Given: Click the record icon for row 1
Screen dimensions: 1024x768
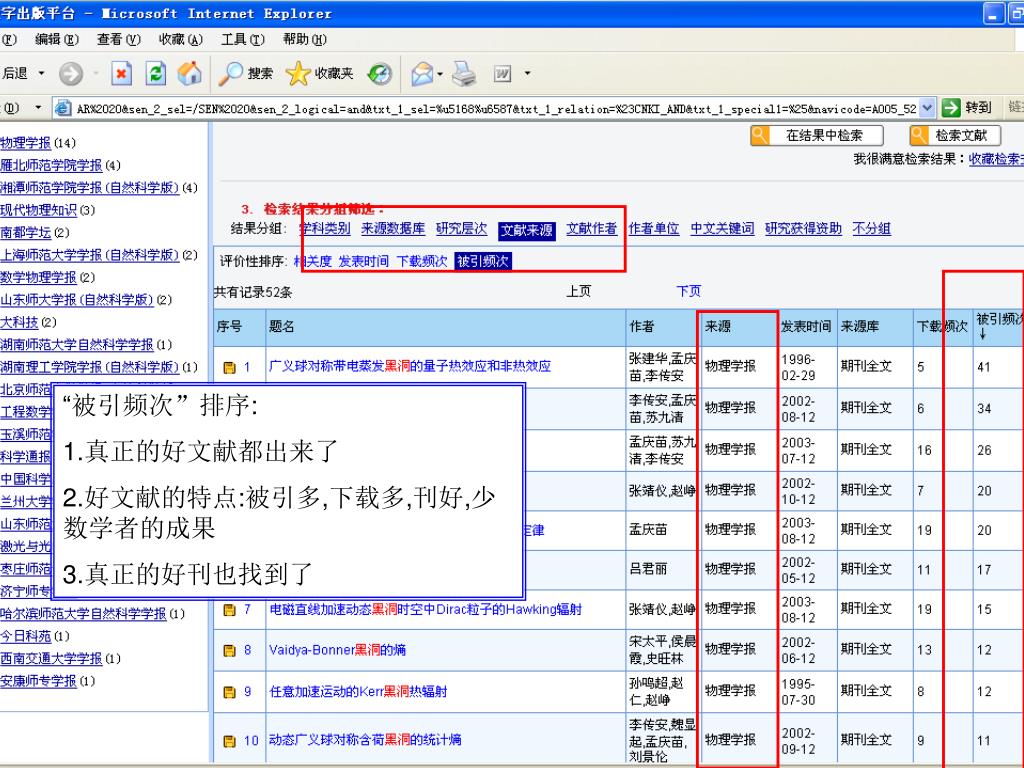Looking at the screenshot, I should [x=229, y=368].
